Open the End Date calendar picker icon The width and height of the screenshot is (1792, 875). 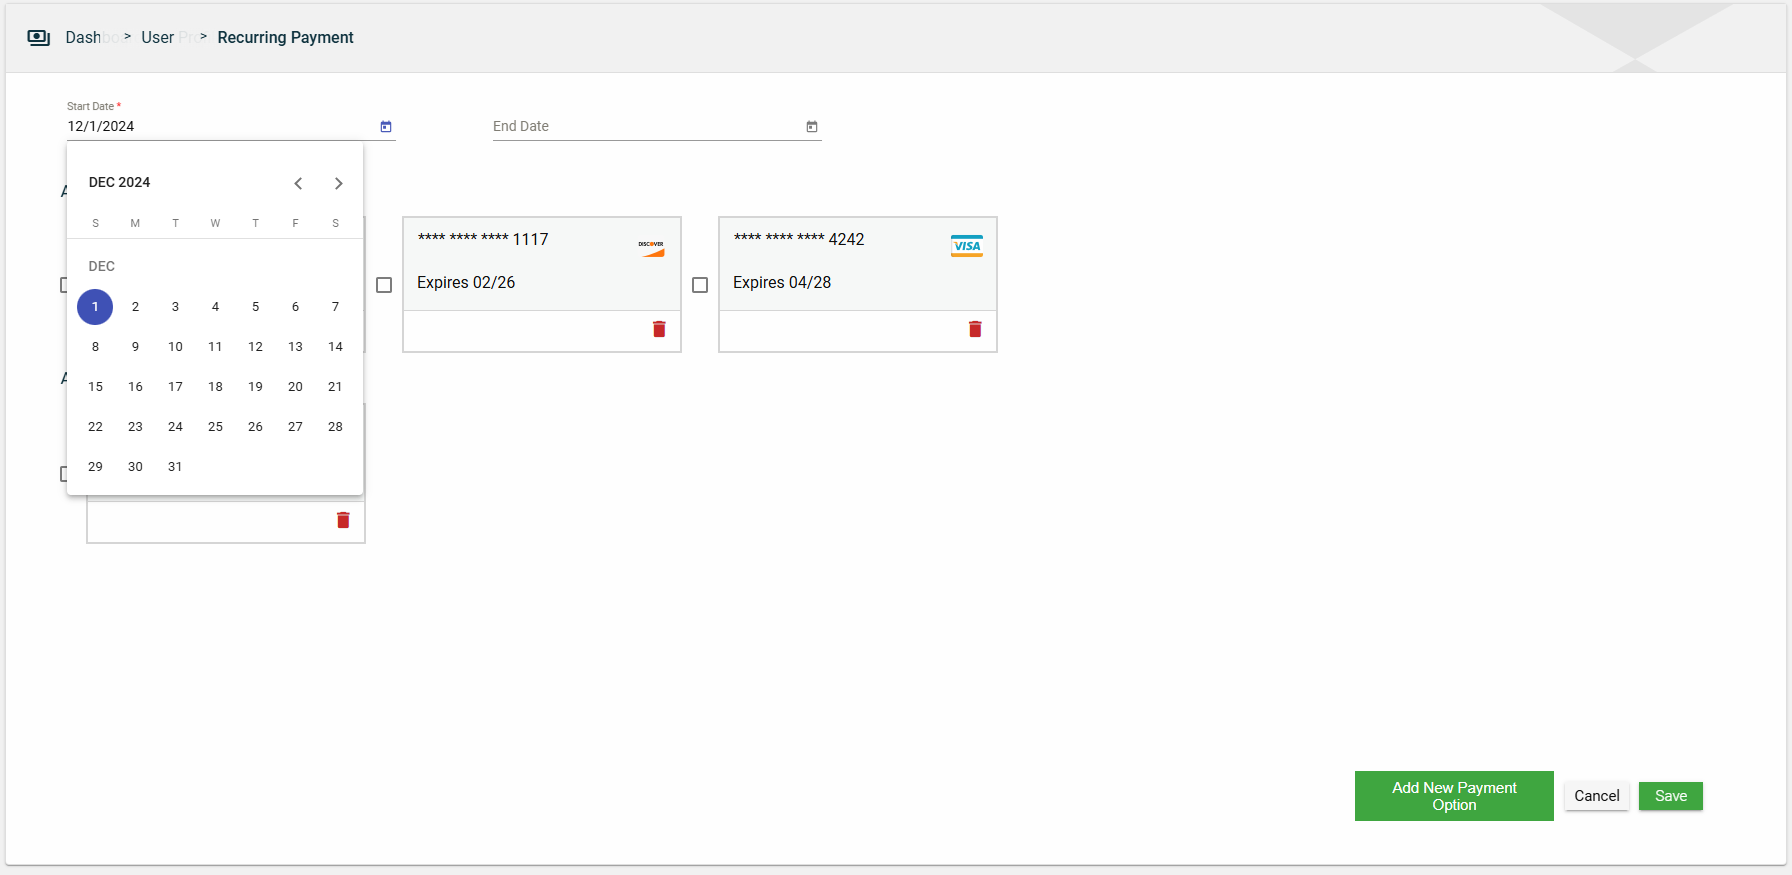point(812,127)
